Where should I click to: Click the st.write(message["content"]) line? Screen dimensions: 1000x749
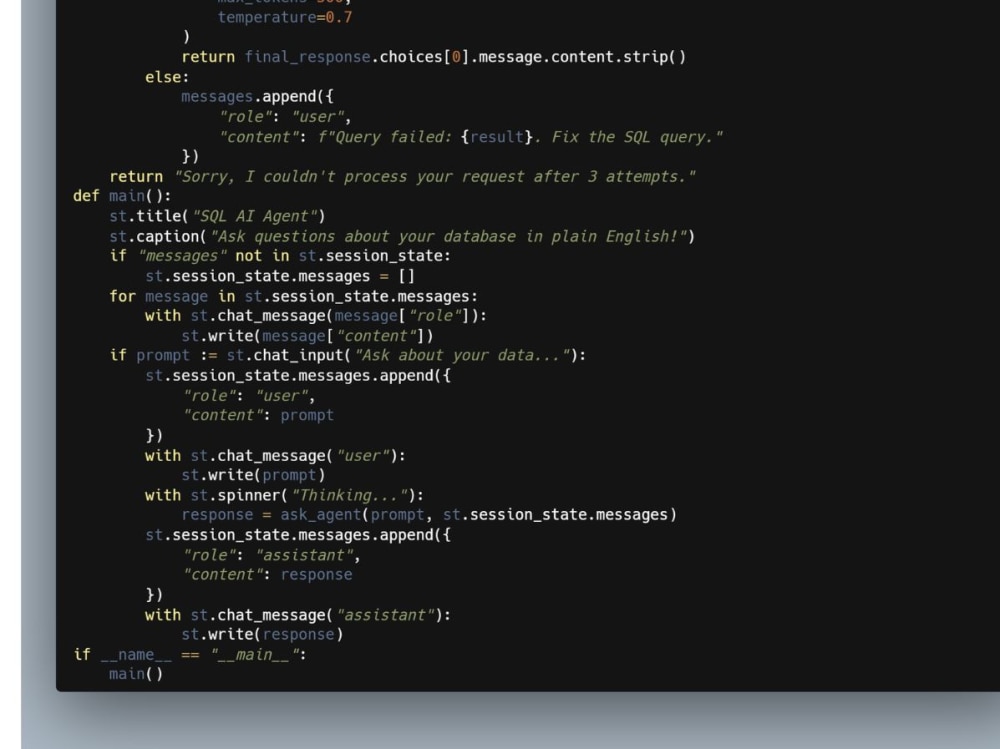tap(307, 336)
